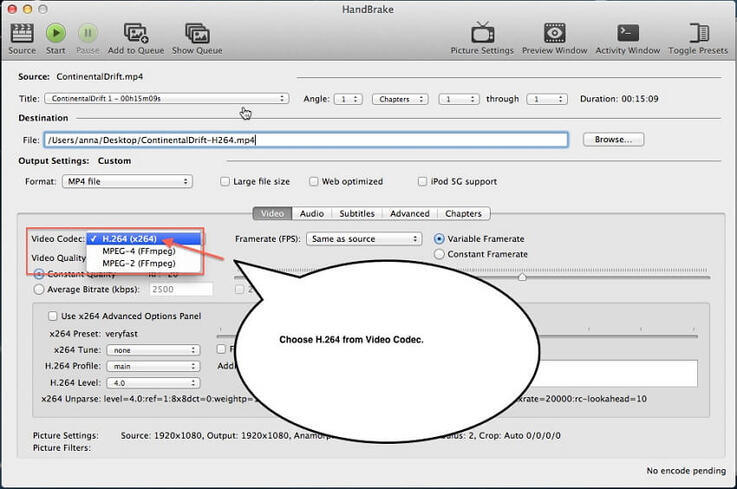Image resolution: width=737 pixels, height=489 pixels.
Task: Open the H.264 Level dropdown
Action: pos(153,383)
